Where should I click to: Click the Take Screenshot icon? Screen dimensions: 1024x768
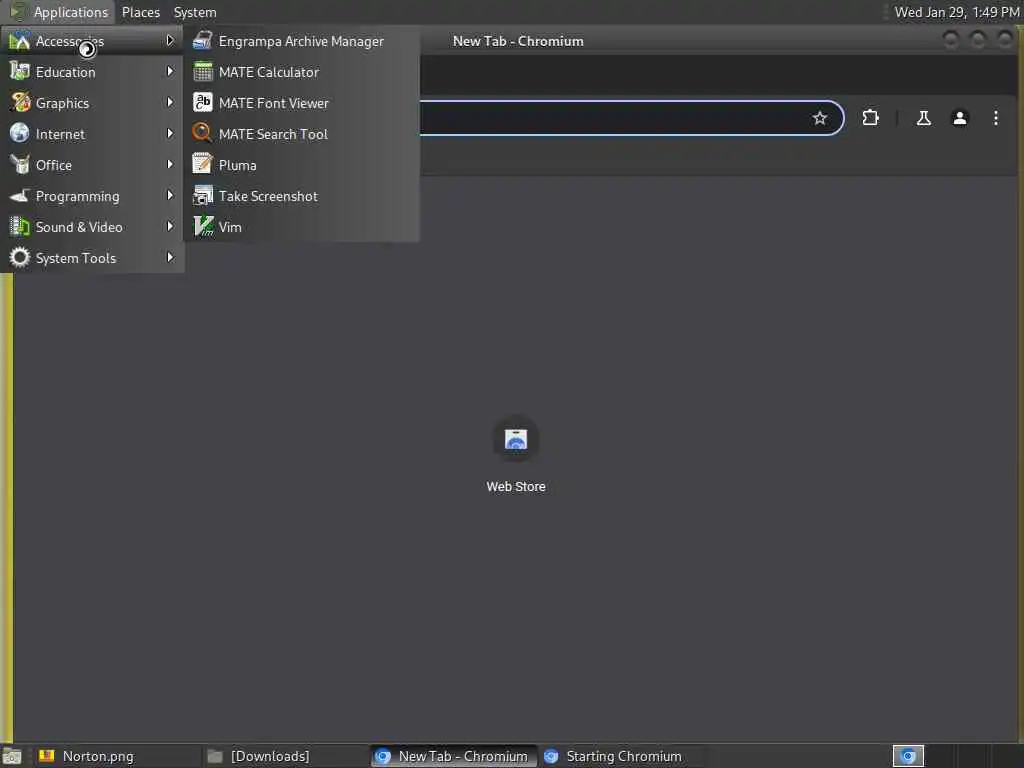tap(202, 195)
